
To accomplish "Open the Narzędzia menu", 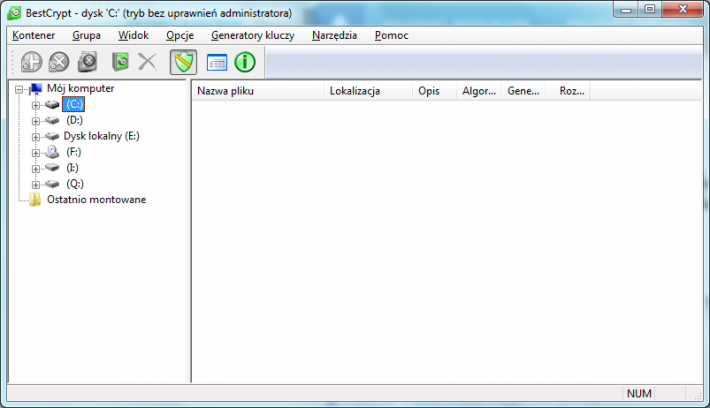I will tap(335, 35).
